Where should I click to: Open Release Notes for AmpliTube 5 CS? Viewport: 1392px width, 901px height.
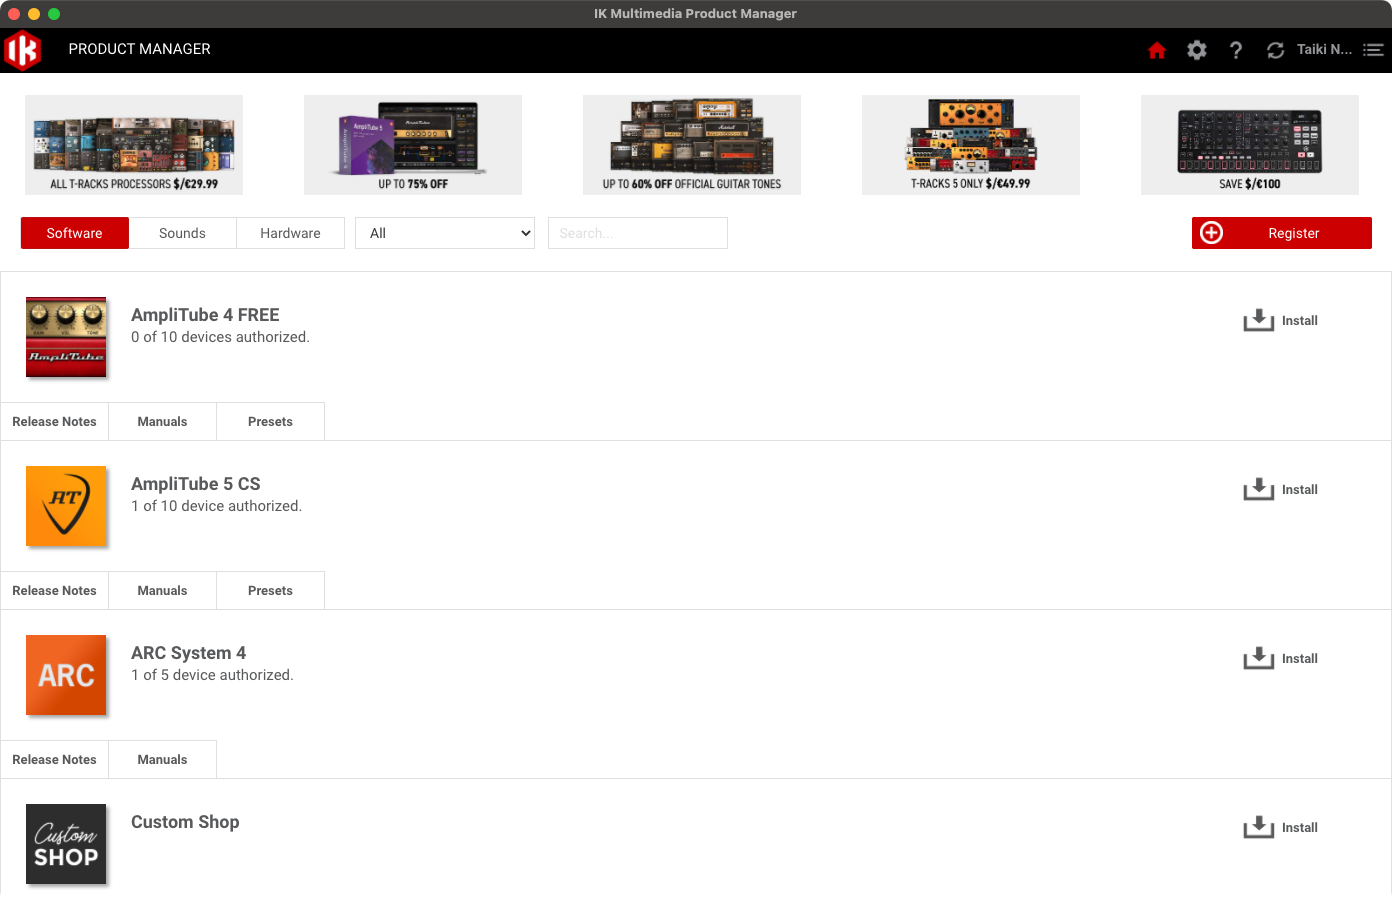[x=54, y=591]
